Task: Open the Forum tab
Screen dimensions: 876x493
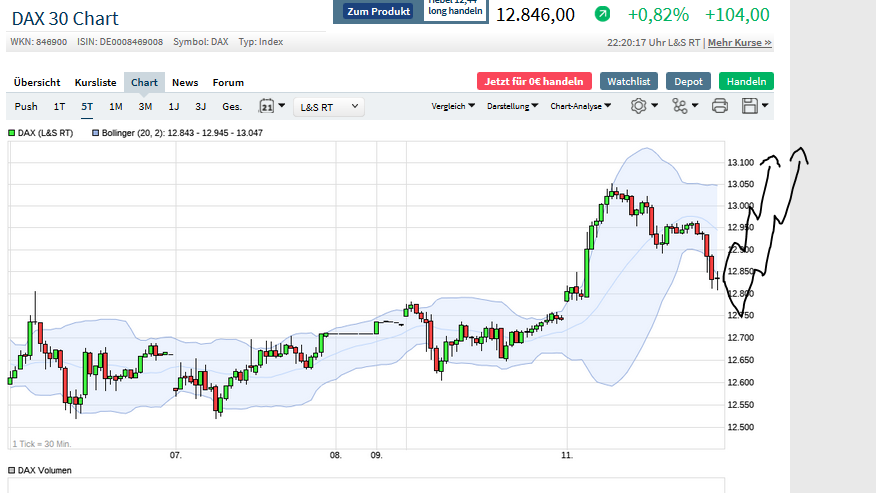Action: (x=228, y=82)
